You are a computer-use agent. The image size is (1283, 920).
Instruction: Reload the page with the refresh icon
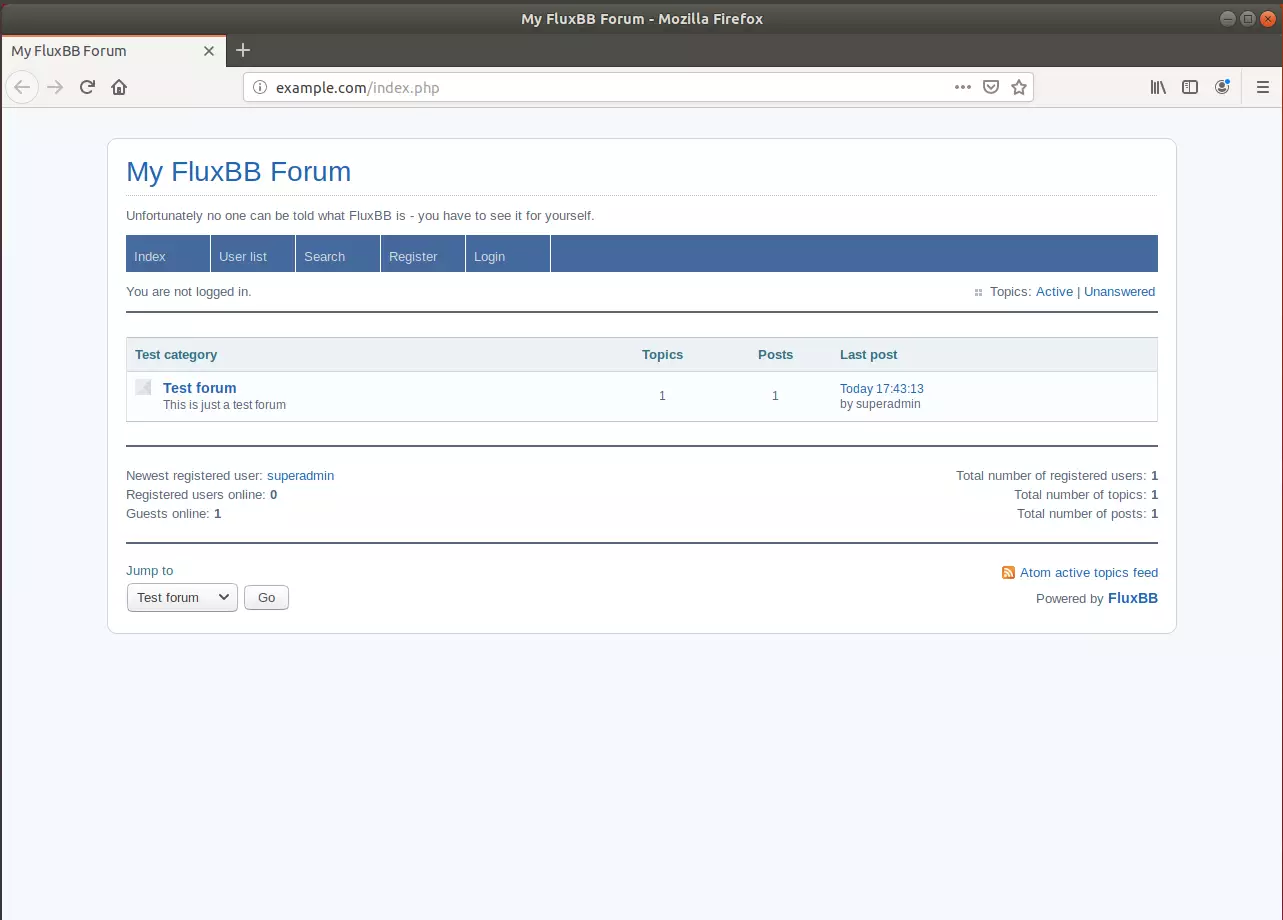point(87,87)
